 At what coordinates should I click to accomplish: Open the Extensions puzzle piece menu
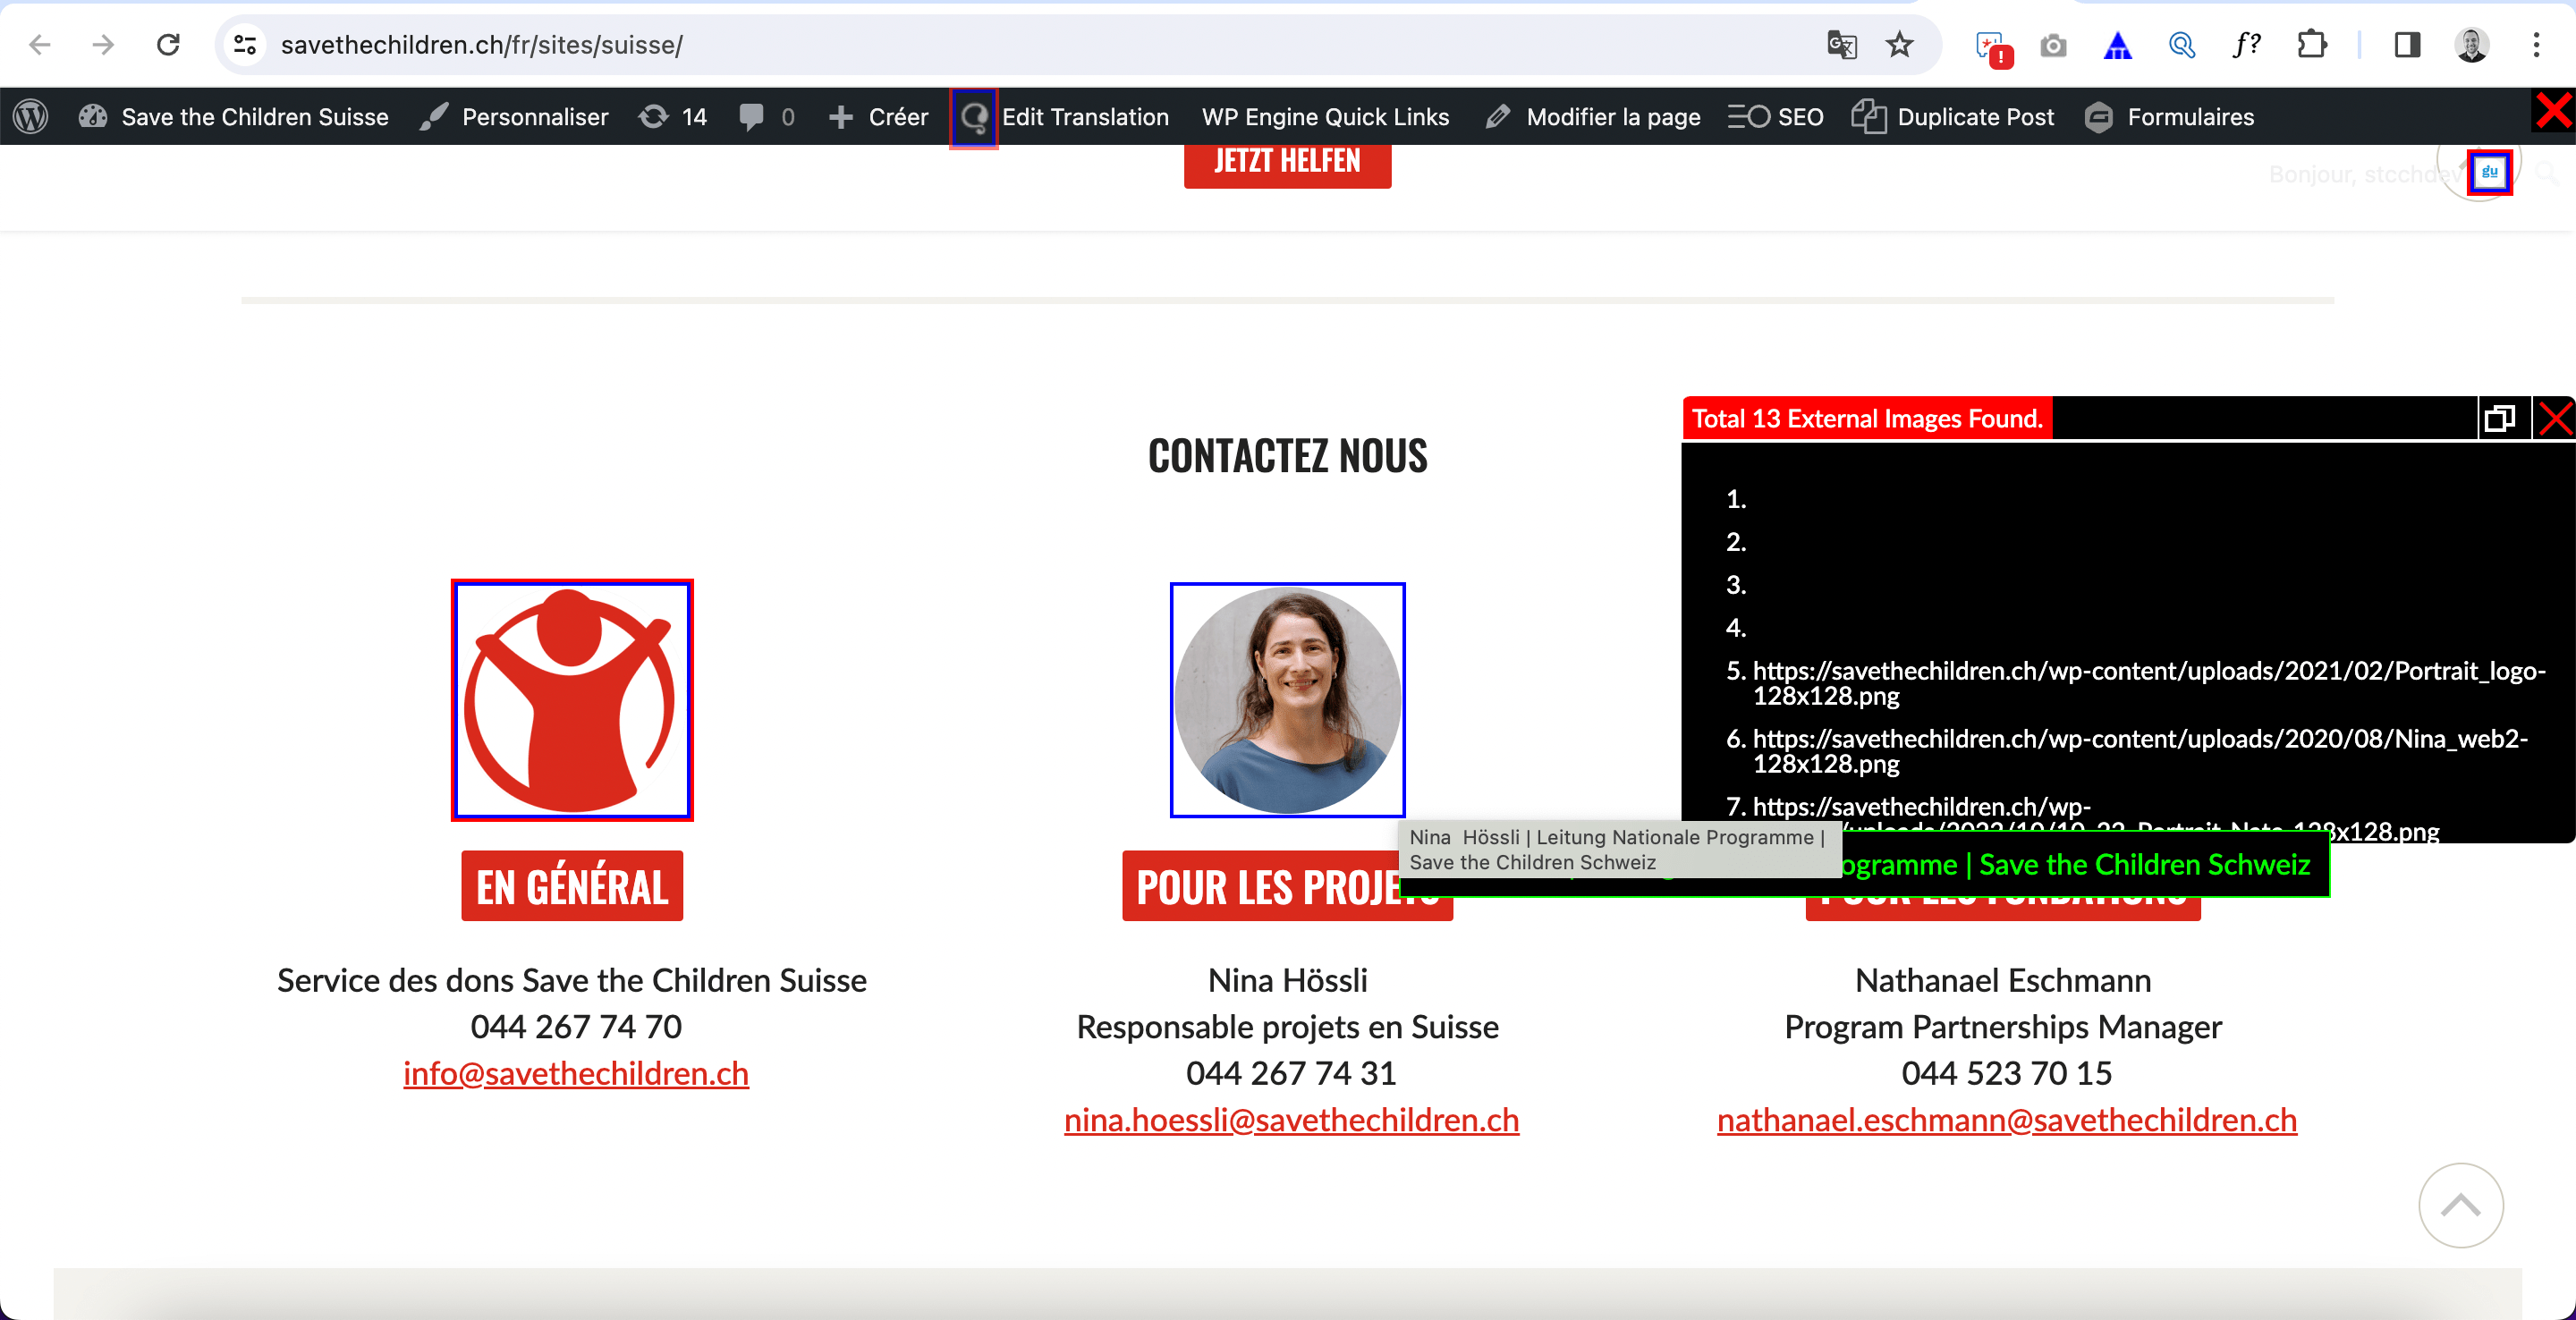pyautogui.click(x=2311, y=45)
